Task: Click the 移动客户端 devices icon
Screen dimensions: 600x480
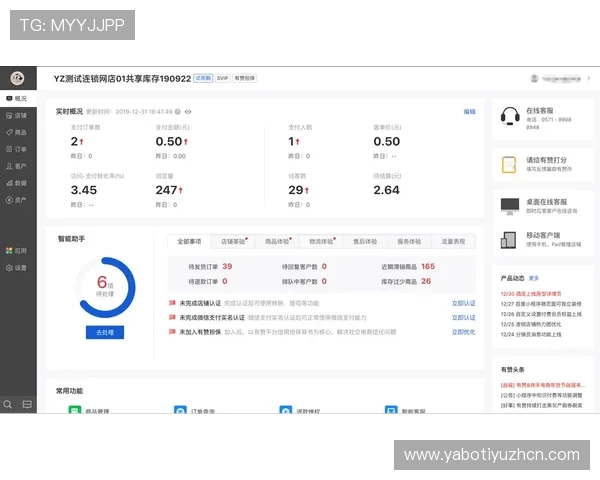Action: 509,240
